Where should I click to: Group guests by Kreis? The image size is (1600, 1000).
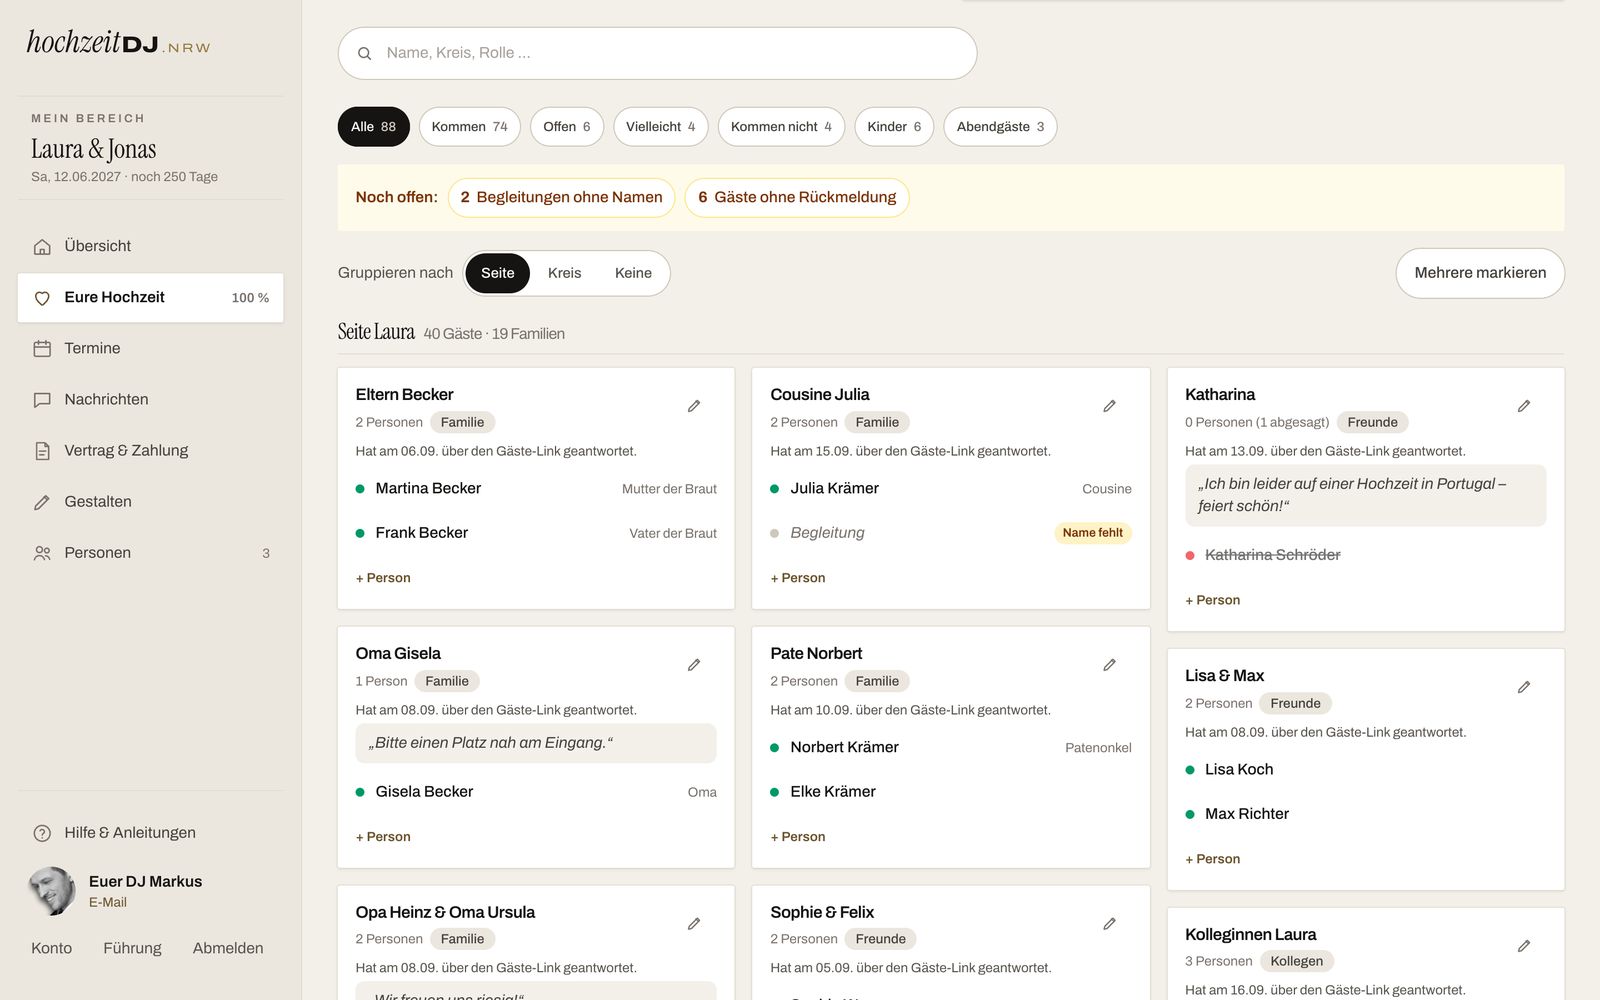coord(564,273)
